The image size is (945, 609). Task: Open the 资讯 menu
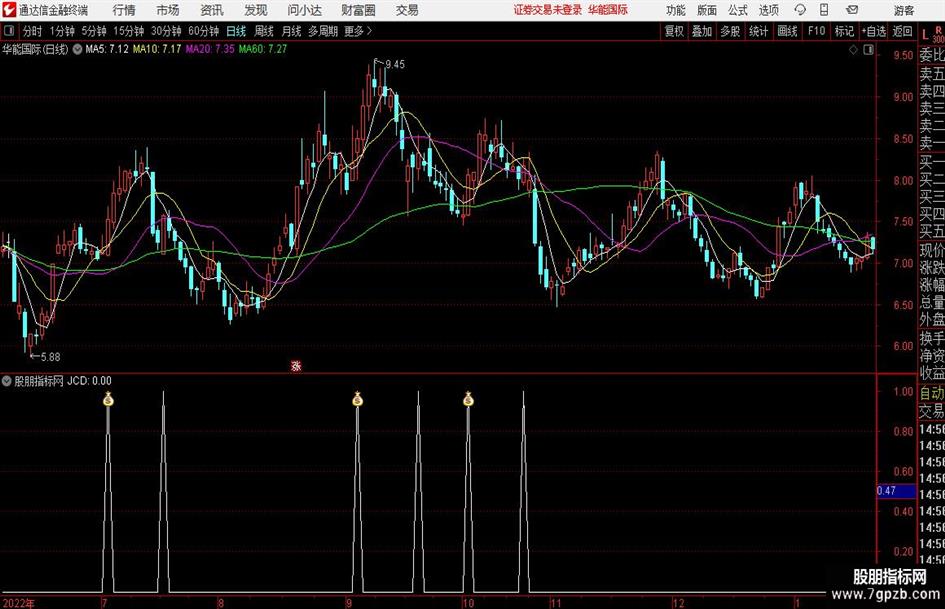coord(212,10)
